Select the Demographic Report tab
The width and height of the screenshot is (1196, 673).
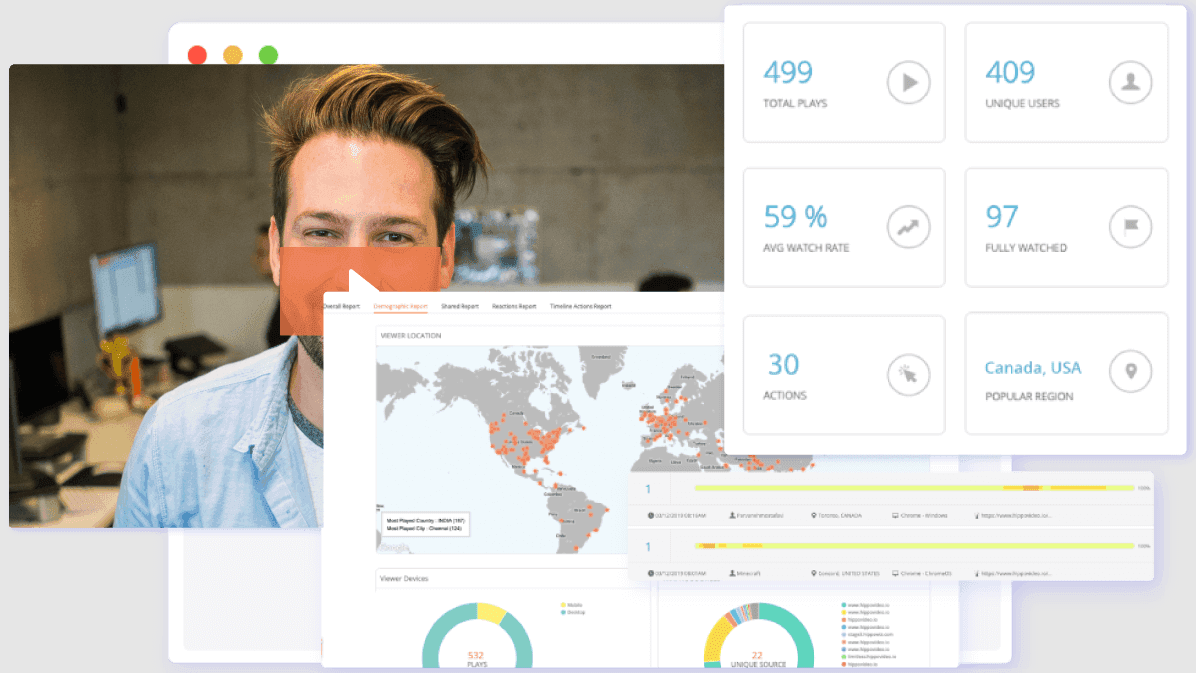pos(400,306)
